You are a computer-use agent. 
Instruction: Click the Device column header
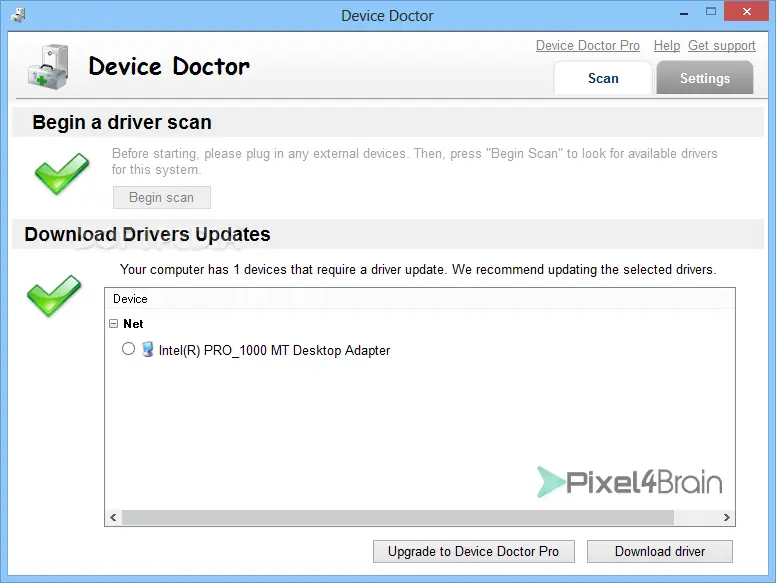pos(420,299)
